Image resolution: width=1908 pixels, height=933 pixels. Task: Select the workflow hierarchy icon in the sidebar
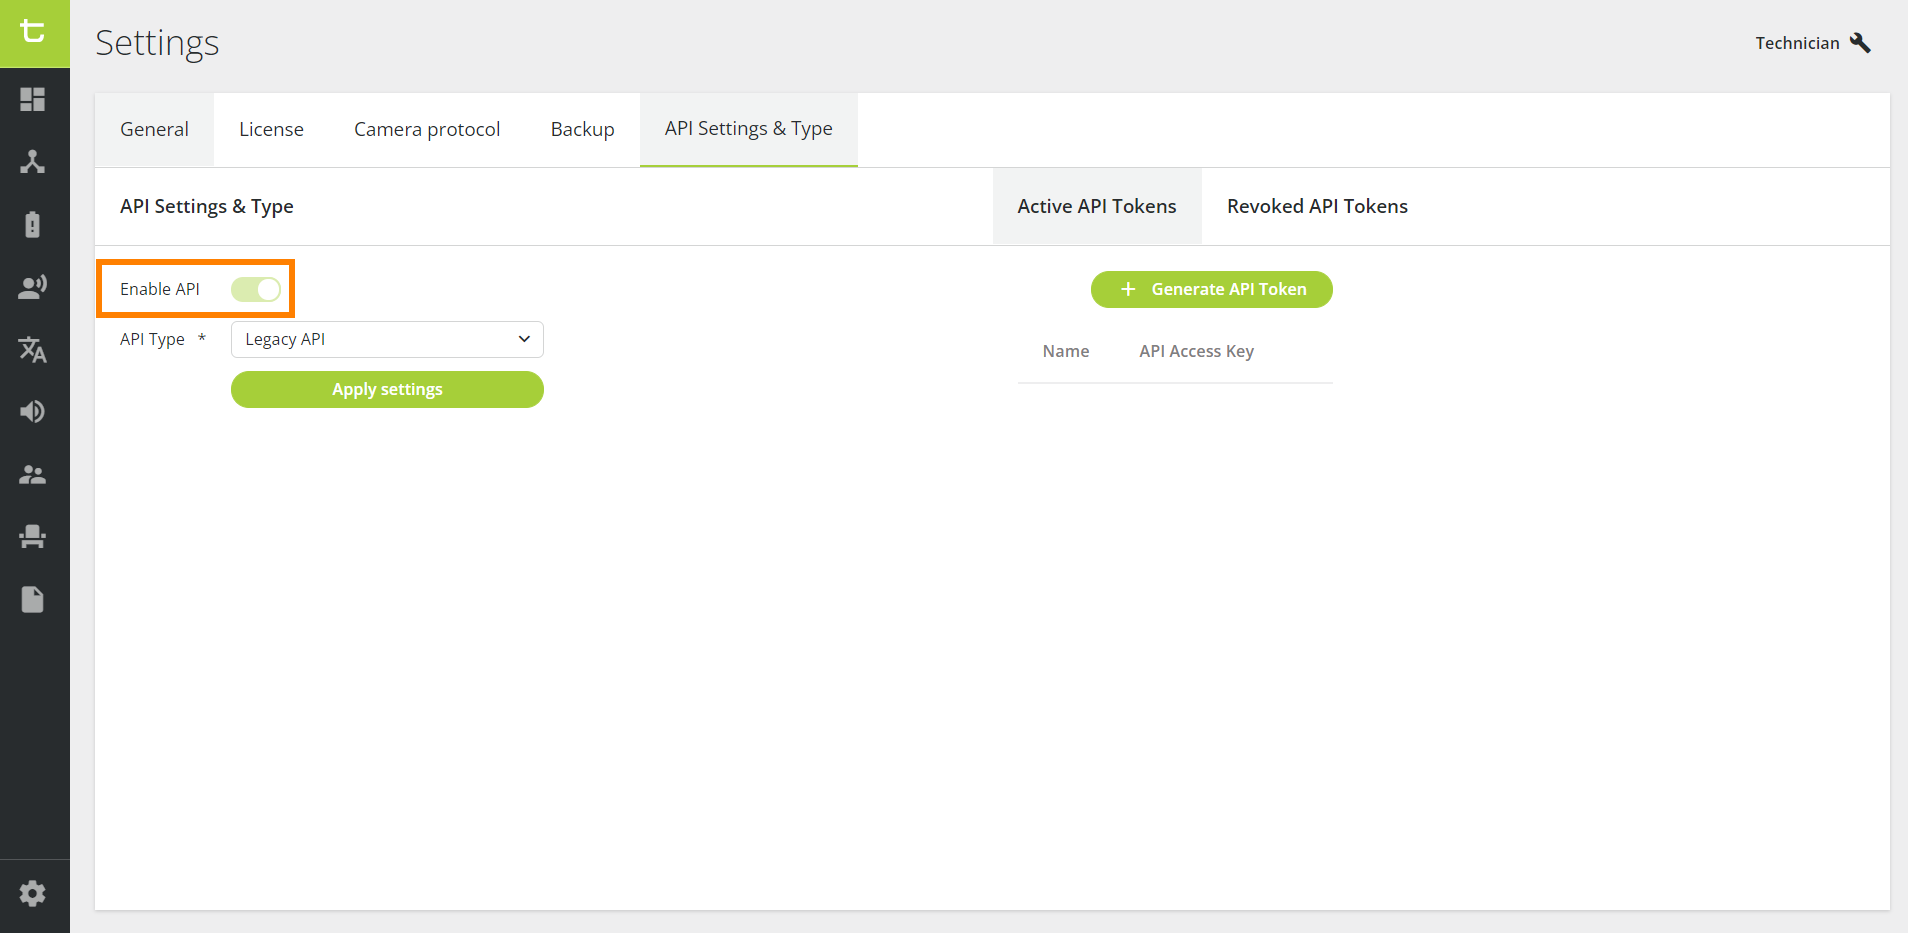pyautogui.click(x=33, y=162)
